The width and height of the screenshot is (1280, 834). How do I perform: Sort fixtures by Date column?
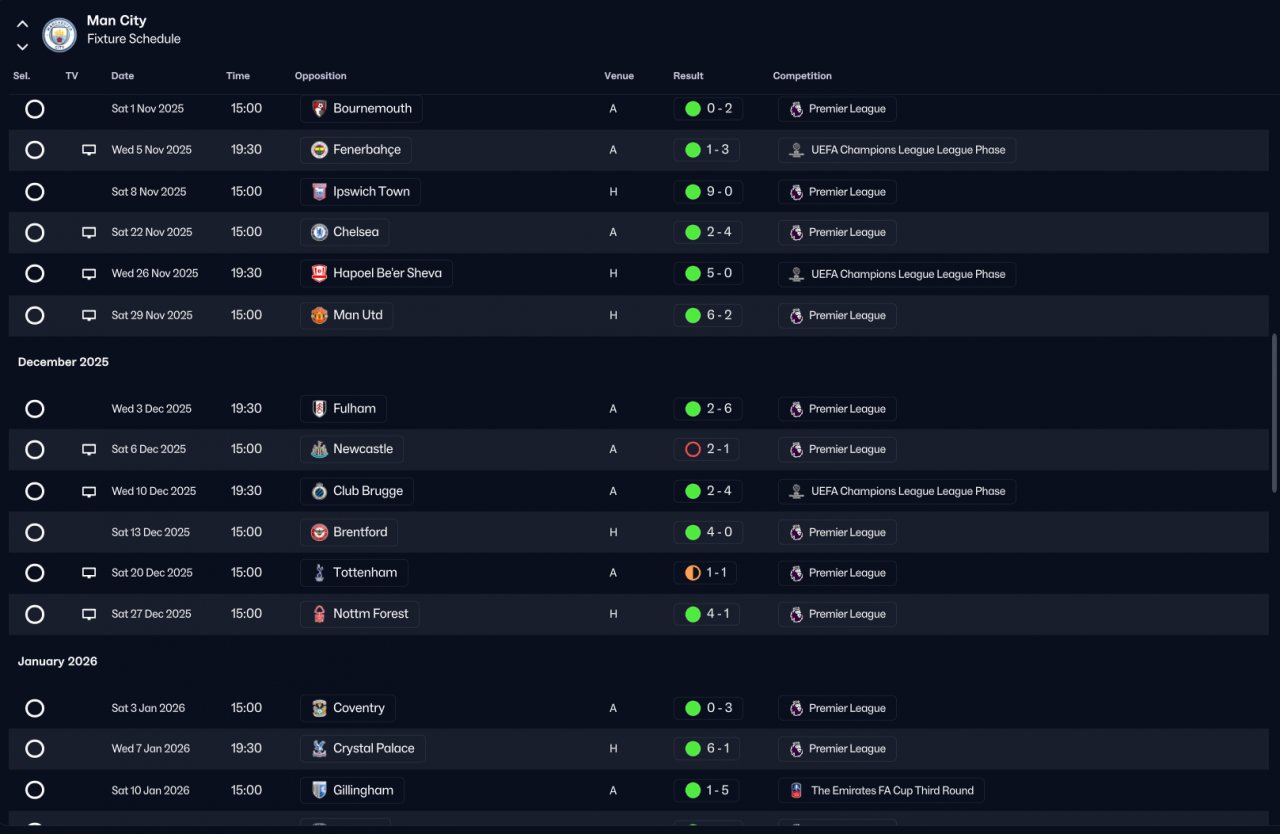pos(122,76)
